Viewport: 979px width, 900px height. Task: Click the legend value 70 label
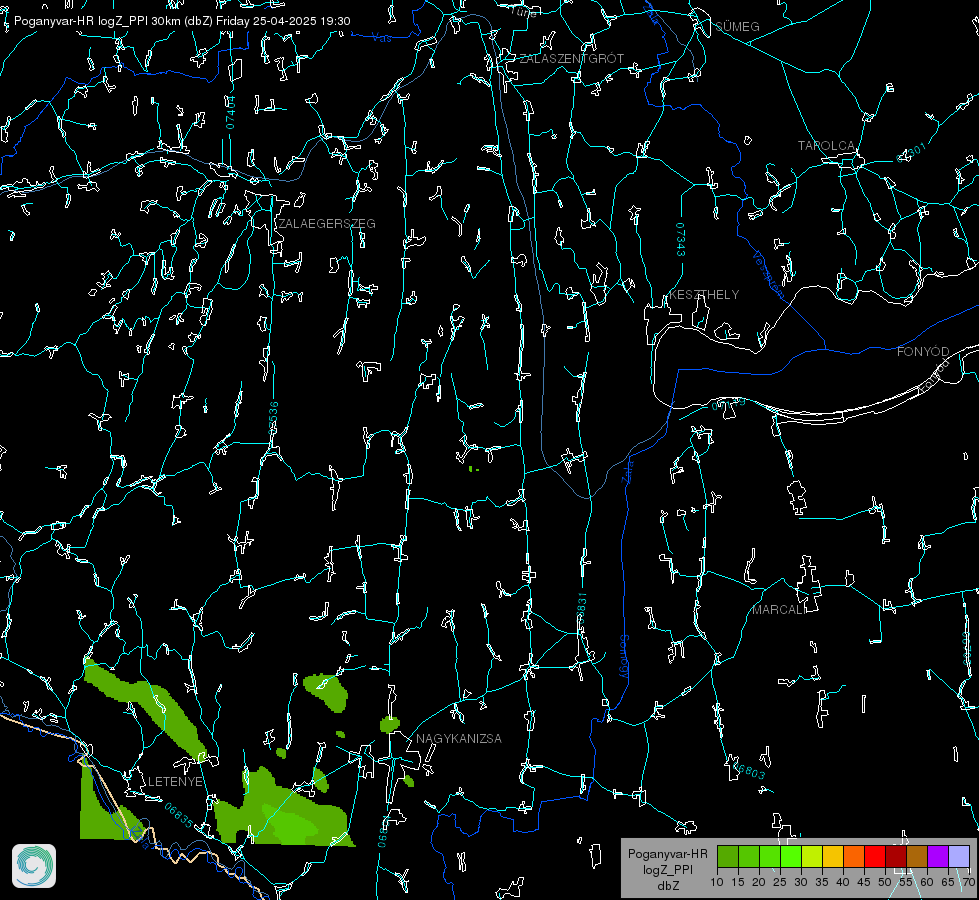pyautogui.click(x=969, y=883)
